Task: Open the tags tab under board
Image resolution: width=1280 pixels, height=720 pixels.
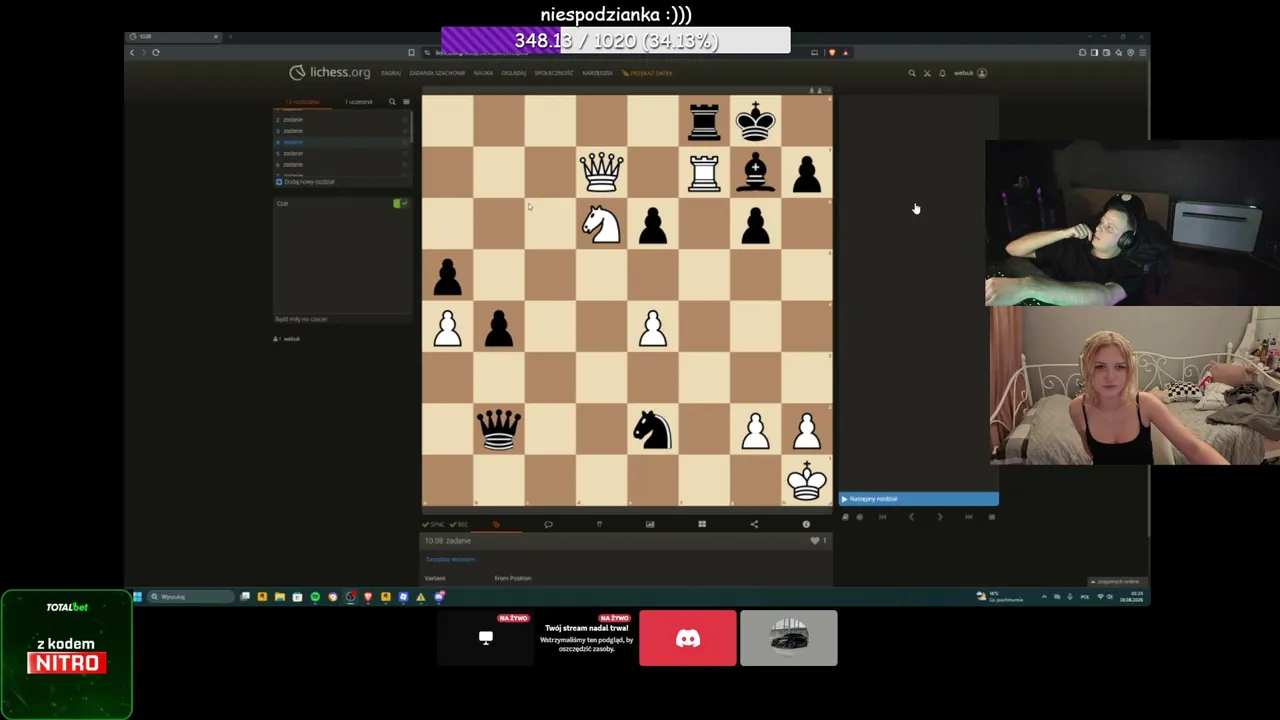Action: pyautogui.click(x=496, y=524)
